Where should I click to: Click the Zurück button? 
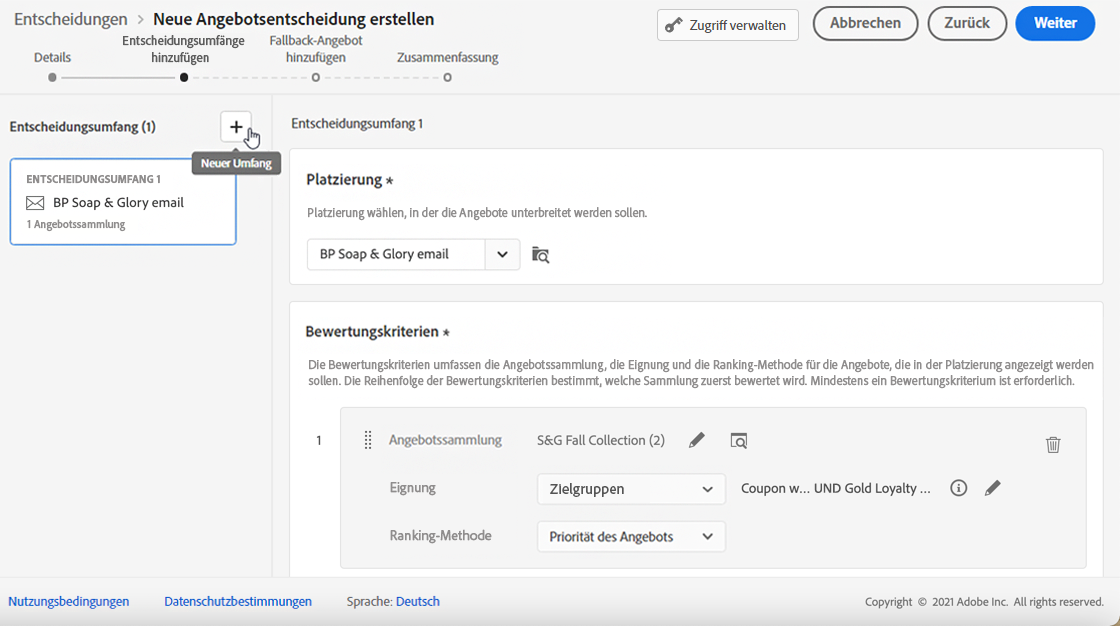(967, 23)
